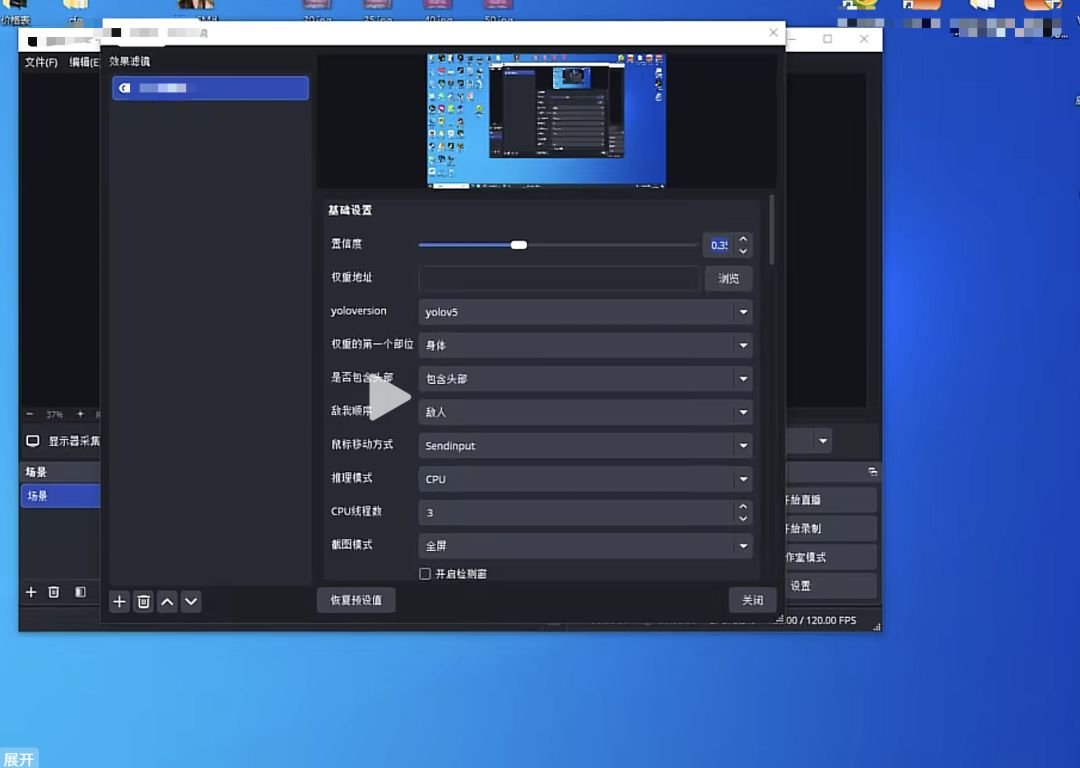Open the 截图模式 全屏 dropdown
This screenshot has height=768, width=1080.
pyautogui.click(x=585, y=546)
